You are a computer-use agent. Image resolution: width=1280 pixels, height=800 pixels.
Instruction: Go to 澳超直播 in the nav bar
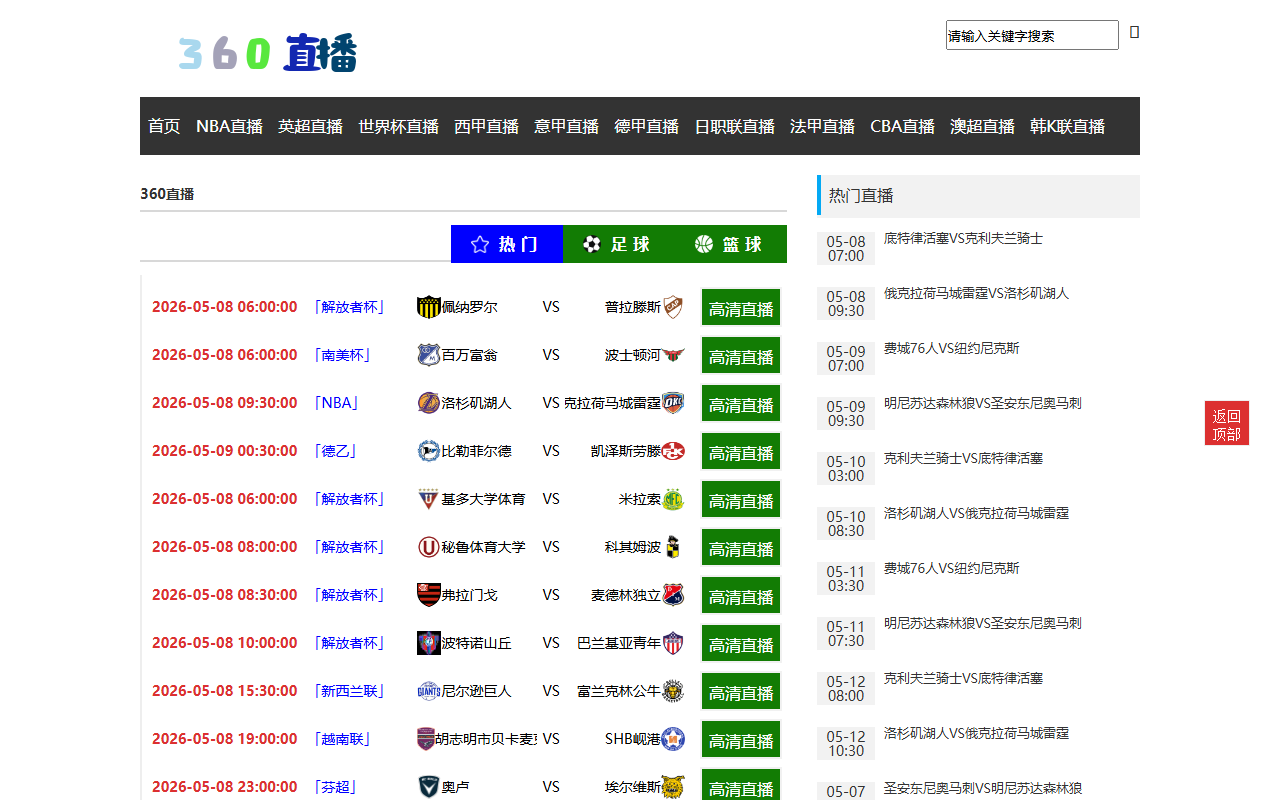coord(982,126)
